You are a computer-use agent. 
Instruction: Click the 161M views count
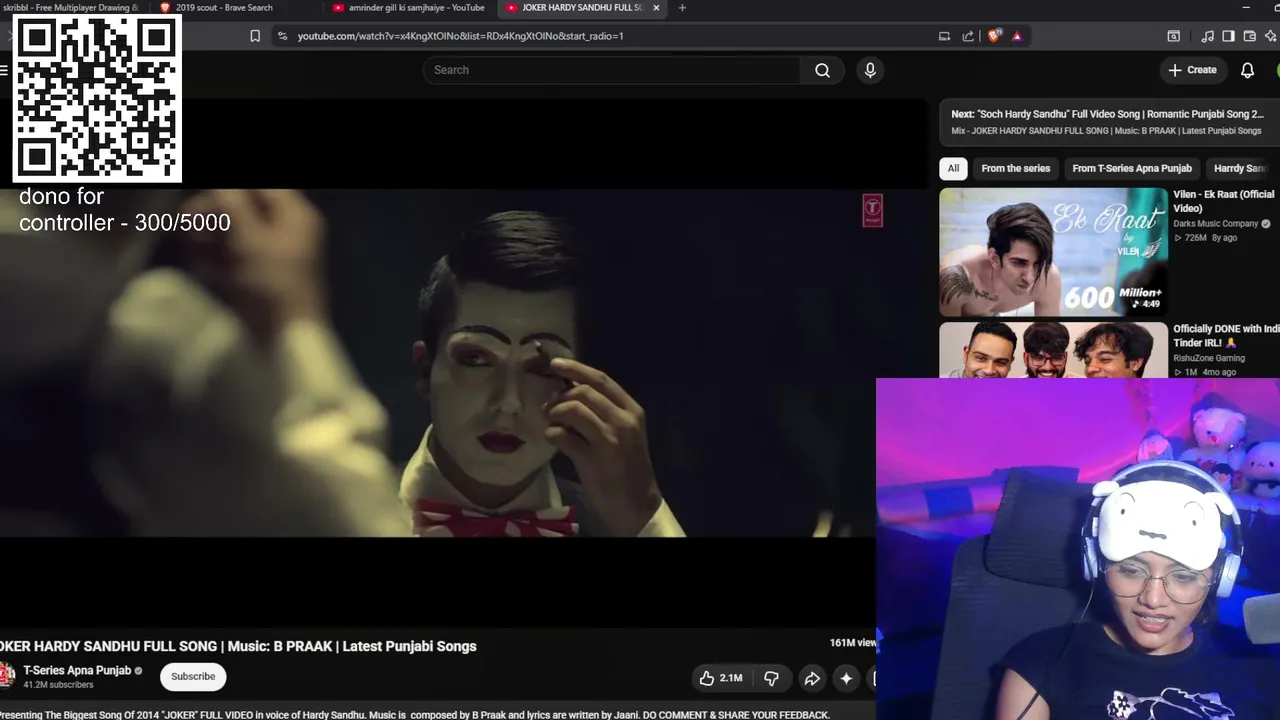853,643
